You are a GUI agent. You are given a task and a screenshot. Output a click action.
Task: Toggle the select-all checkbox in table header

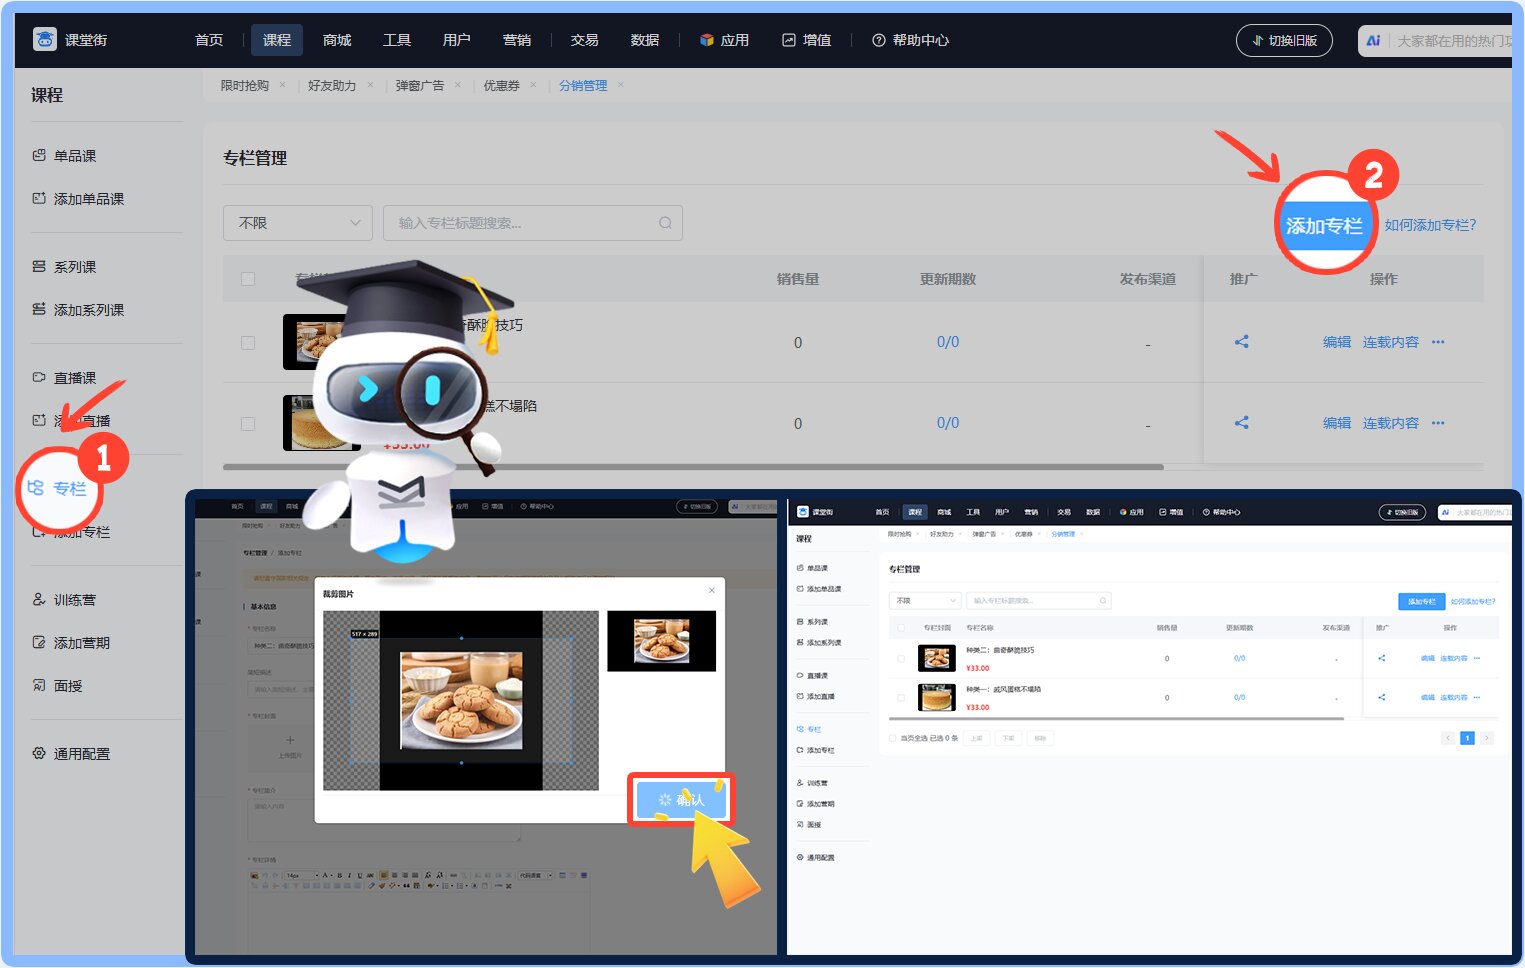[x=248, y=279]
